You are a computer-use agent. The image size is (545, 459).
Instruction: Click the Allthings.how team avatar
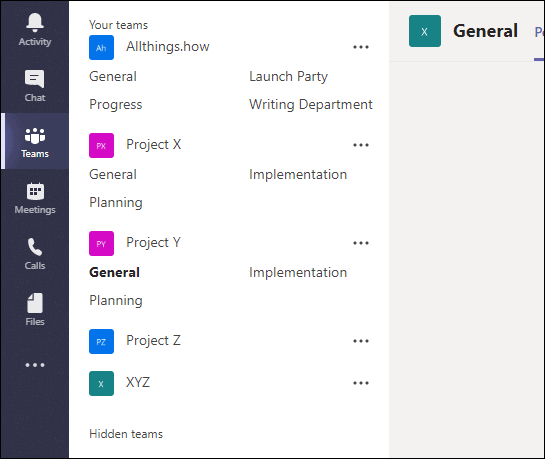click(x=101, y=48)
